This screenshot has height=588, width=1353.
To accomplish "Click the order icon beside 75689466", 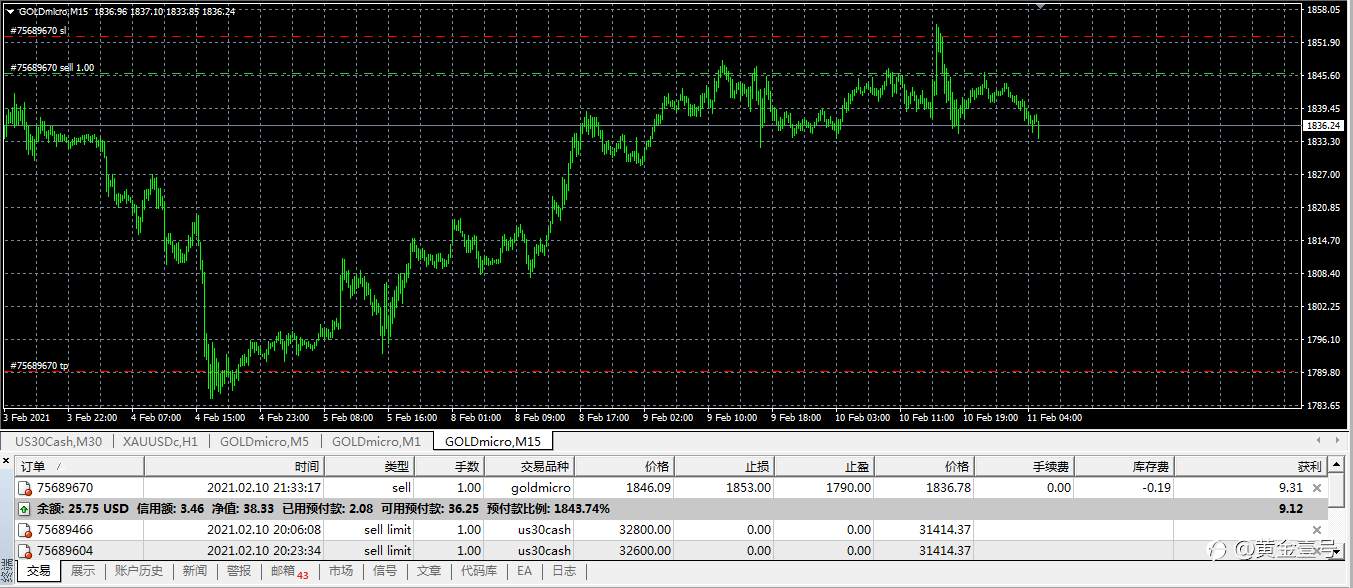I will (24, 530).
